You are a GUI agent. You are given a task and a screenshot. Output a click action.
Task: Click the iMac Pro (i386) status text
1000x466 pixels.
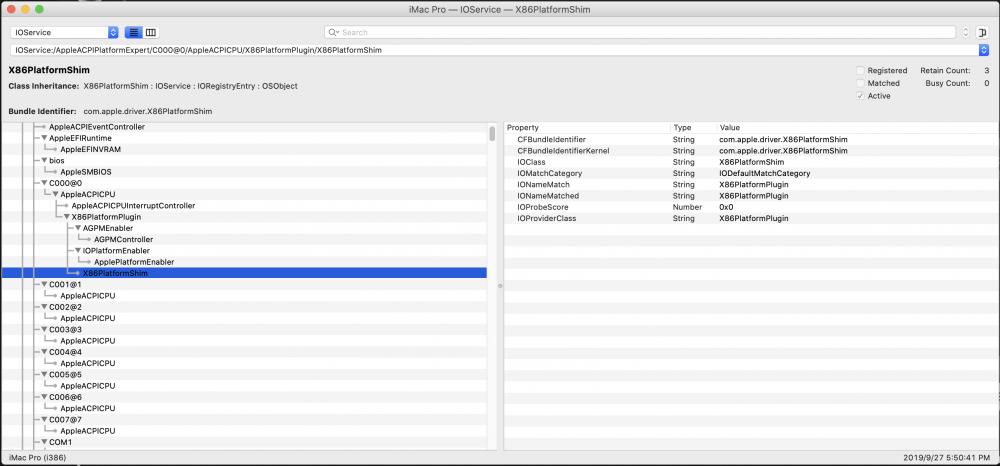38,458
